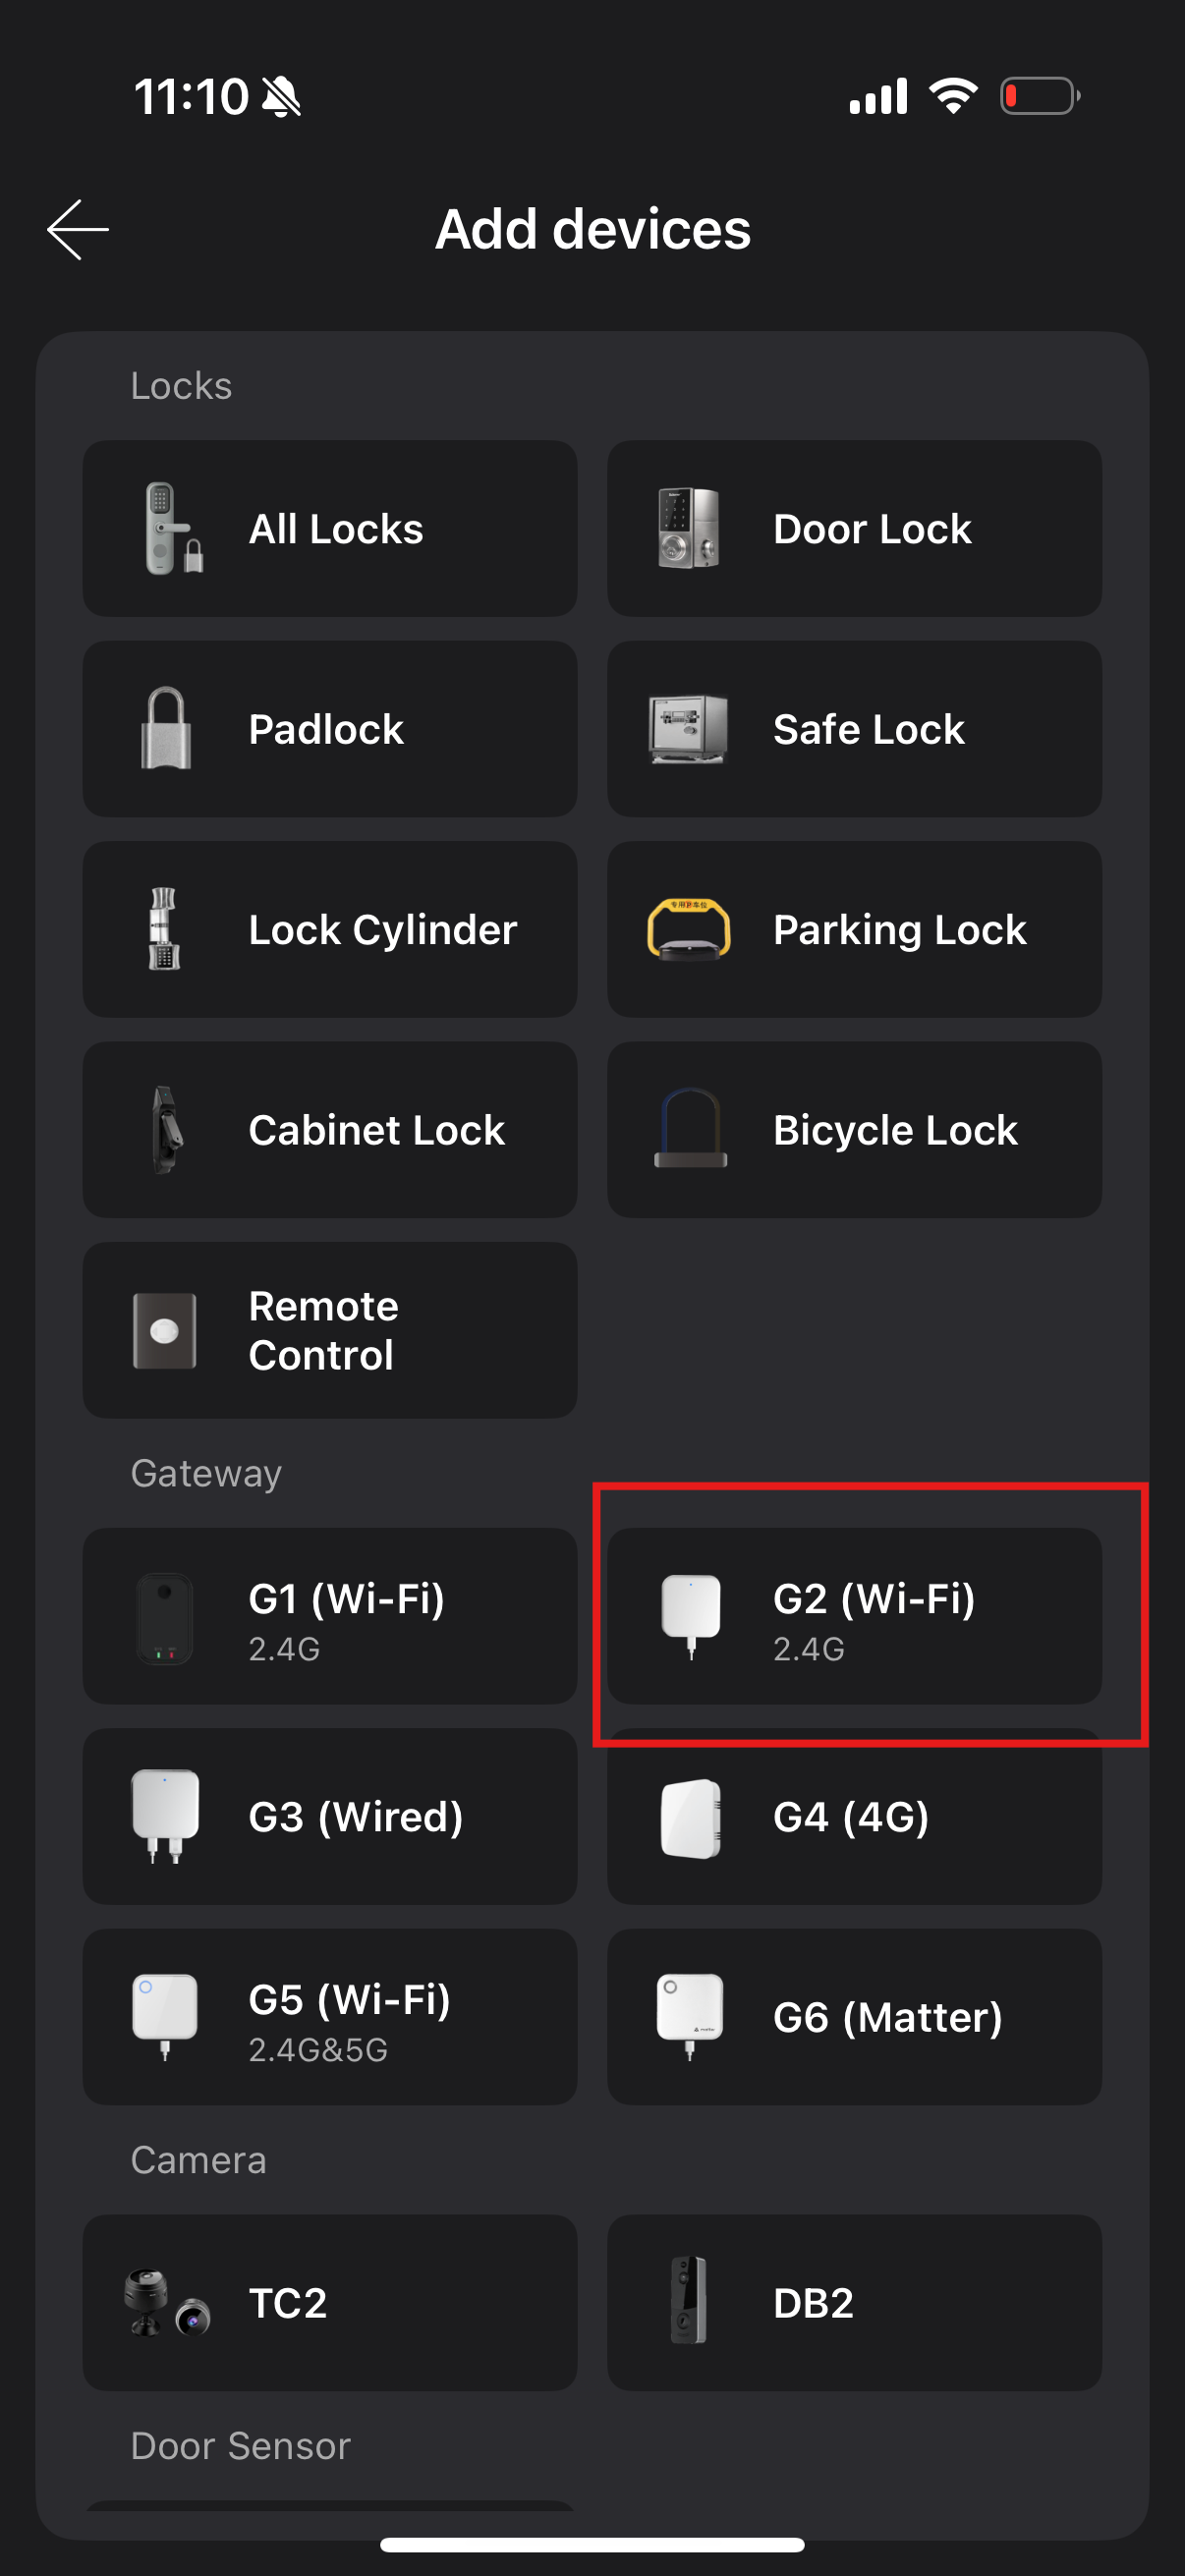This screenshot has width=1185, height=2576.
Task: Tap the G4 (4G) gateway icon
Action: [690, 1818]
